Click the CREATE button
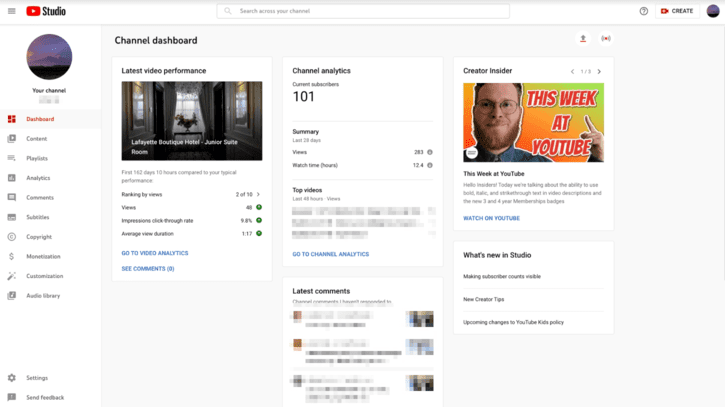 [x=677, y=11]
